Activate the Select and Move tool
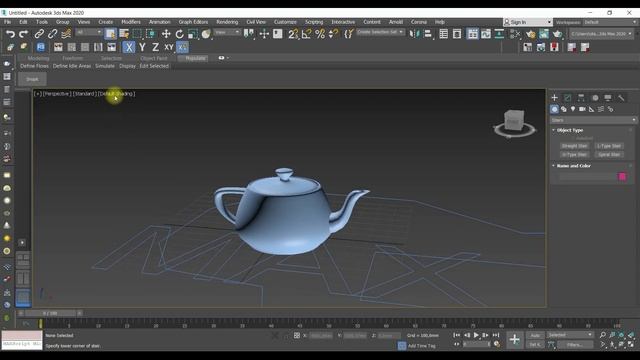 [166, 34]
